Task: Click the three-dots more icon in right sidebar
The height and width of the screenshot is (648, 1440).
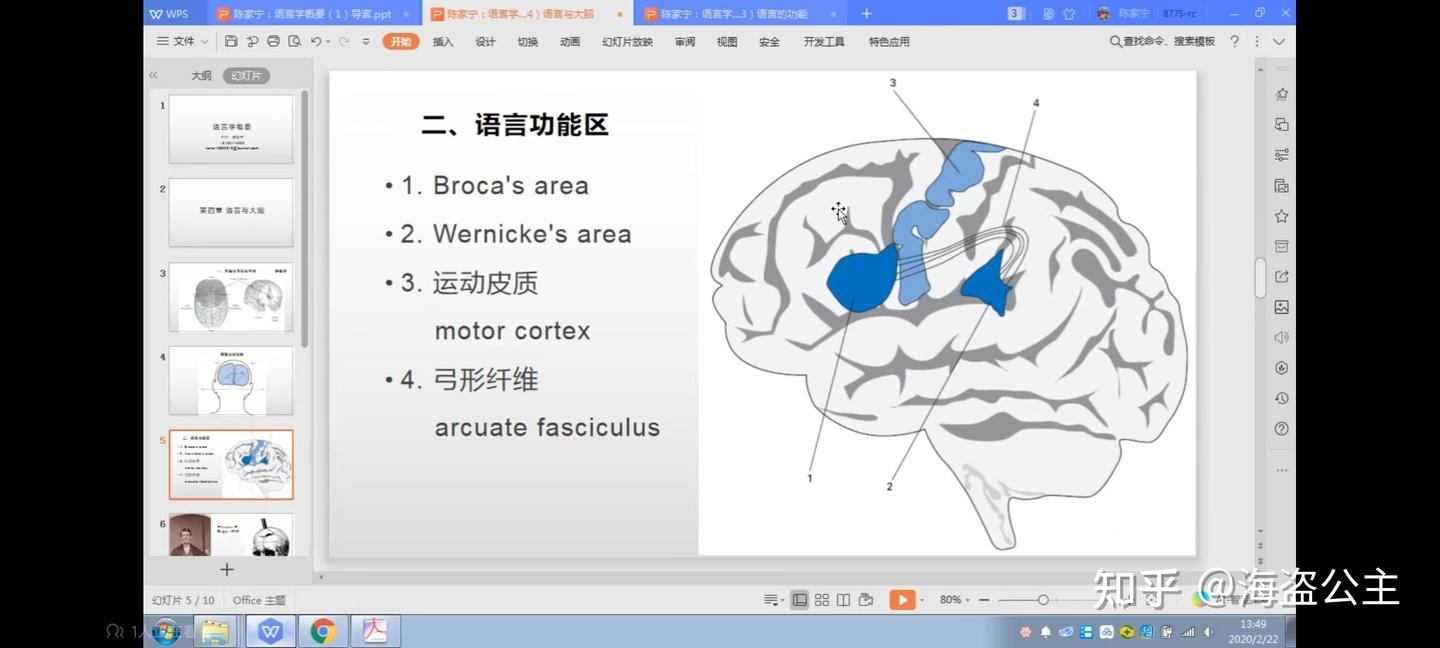Action: point(1281,470)
